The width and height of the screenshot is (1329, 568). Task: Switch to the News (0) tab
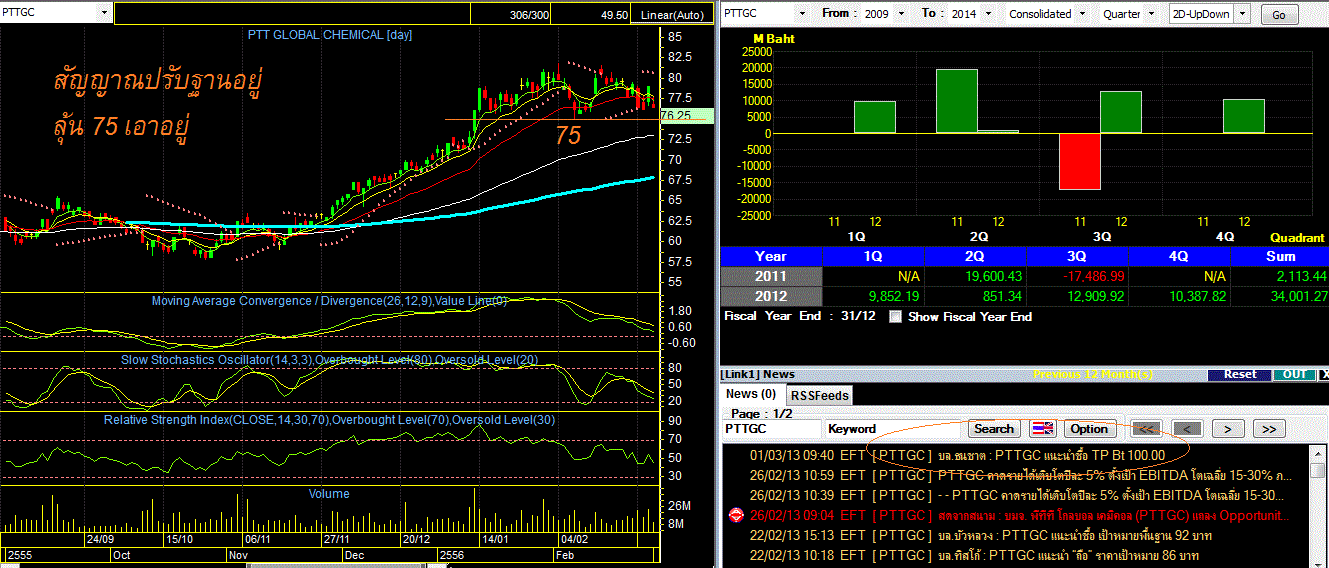[x=751, y=394]
